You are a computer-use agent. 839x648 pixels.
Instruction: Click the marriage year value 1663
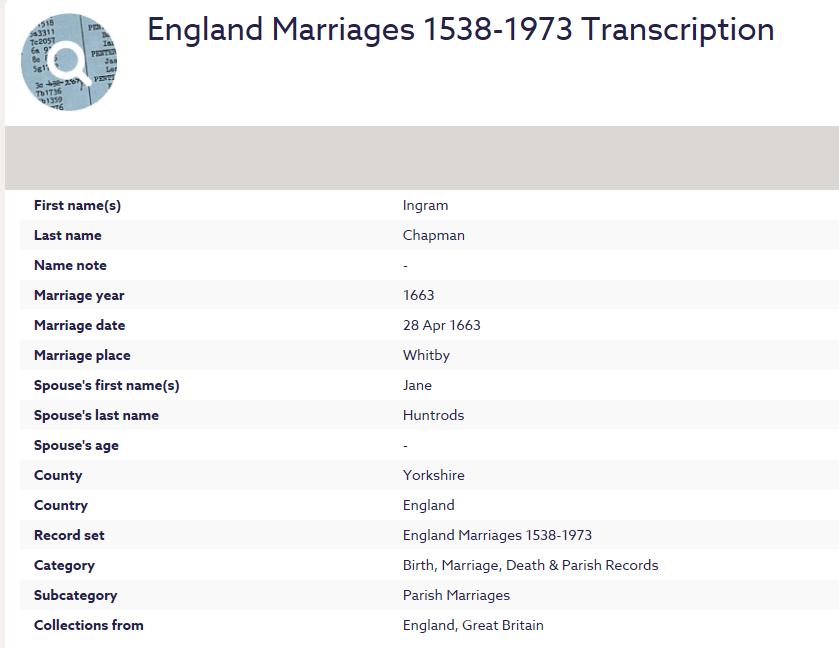pyautogui.click(x=418, y=295)
